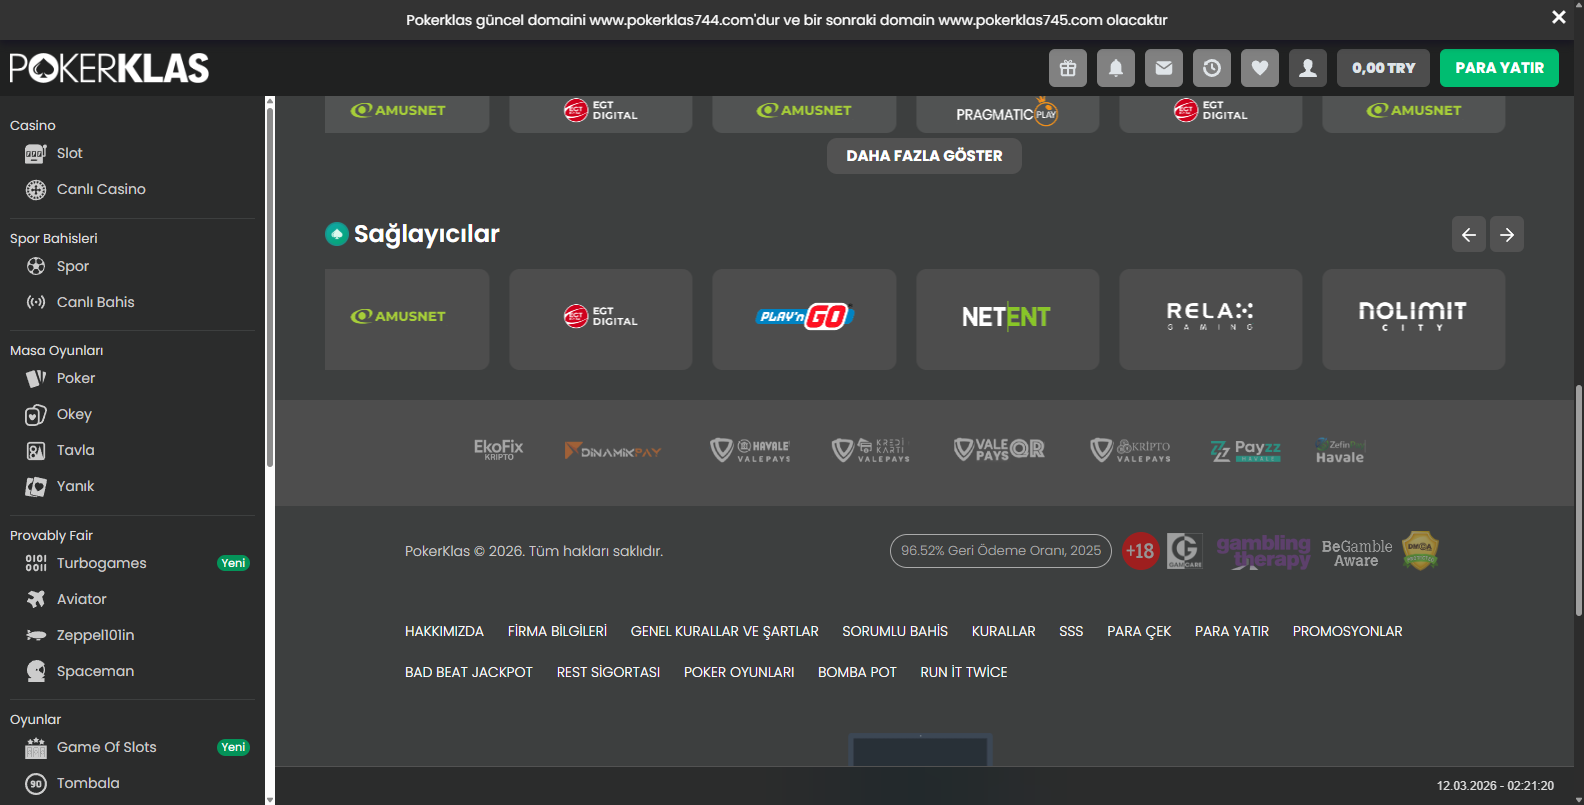The width and height of the screenshot is (1584, 805).
Task: Open Canlı Casino in the sidebar
Action: coord(101,189)
